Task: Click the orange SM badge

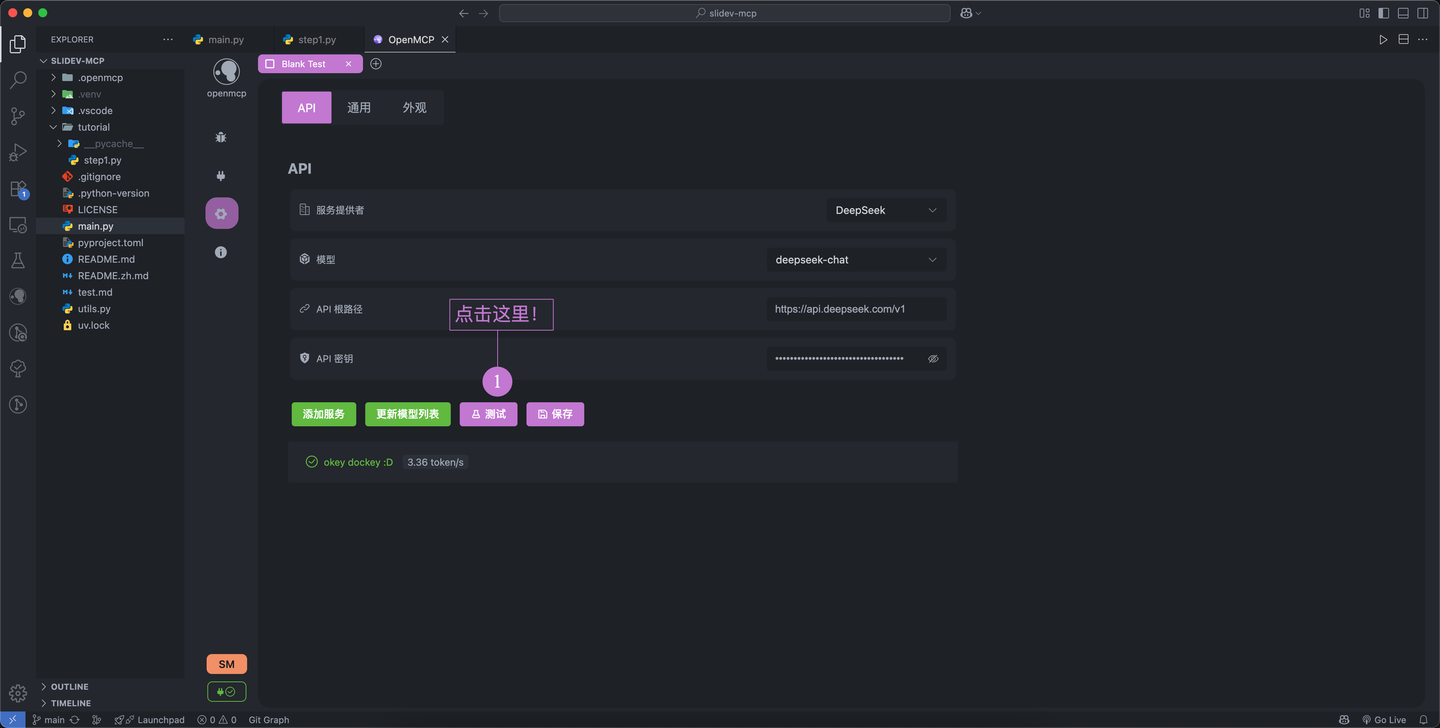Action: [226, 664]
